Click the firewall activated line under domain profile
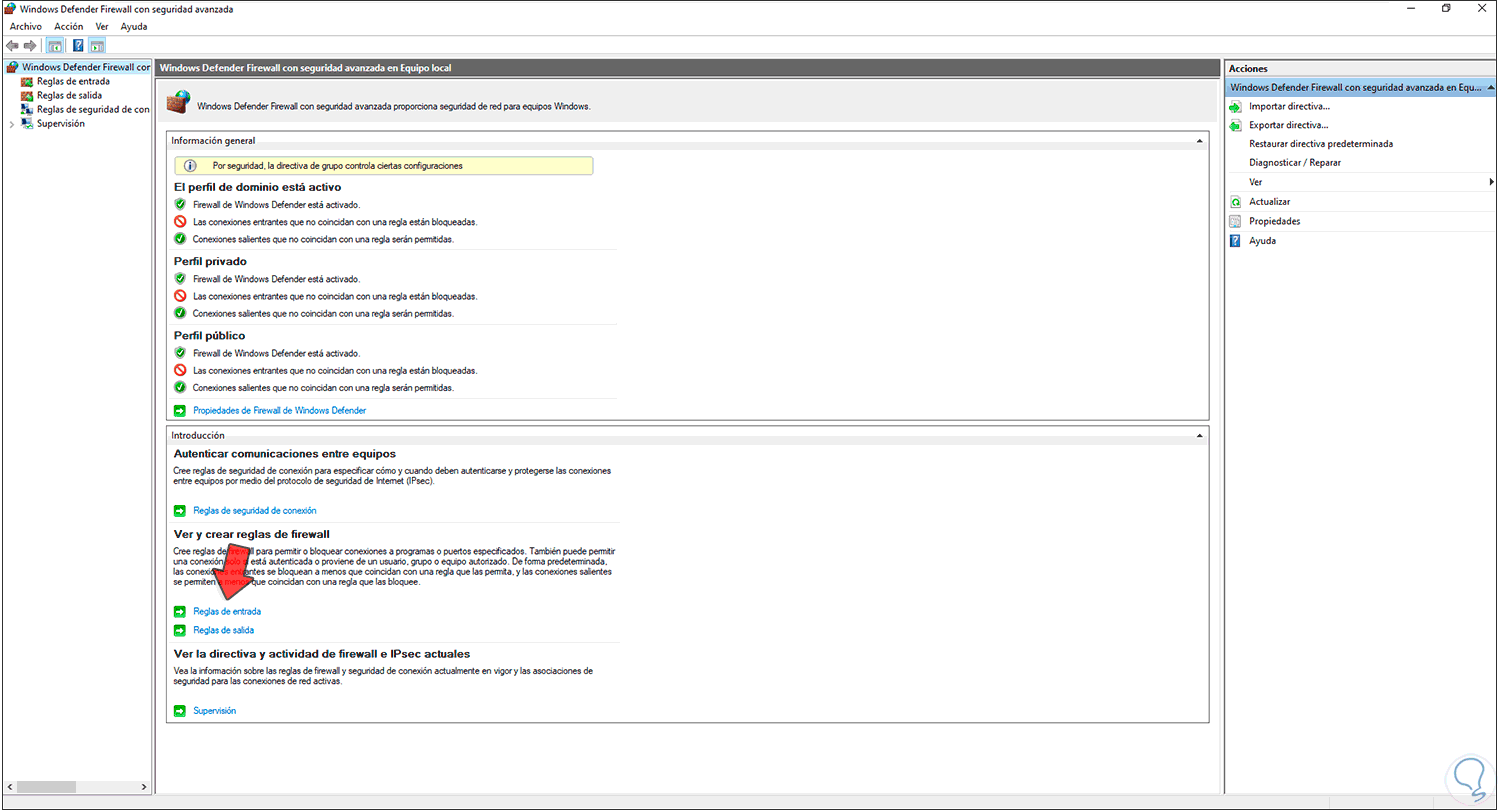The width and height of the screenshot is (1500, 810). pyautogui.click(x=276, y=204)
